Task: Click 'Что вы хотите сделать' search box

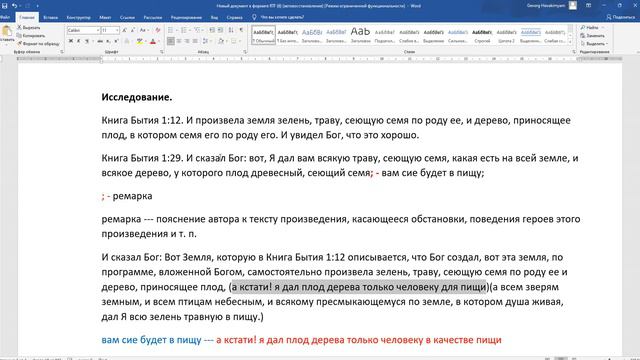Action: (282, 18)
